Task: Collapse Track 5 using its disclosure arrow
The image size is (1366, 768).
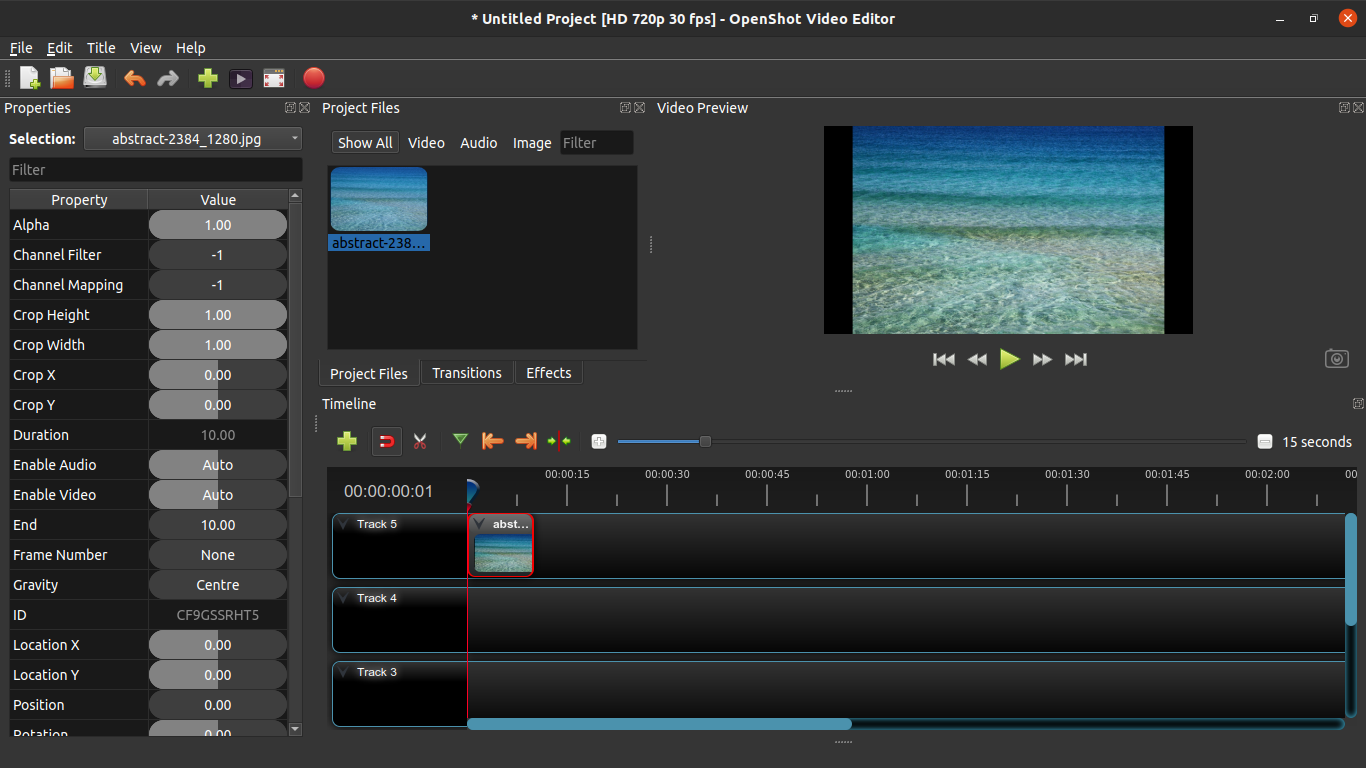Action: (x=345, y=524)
